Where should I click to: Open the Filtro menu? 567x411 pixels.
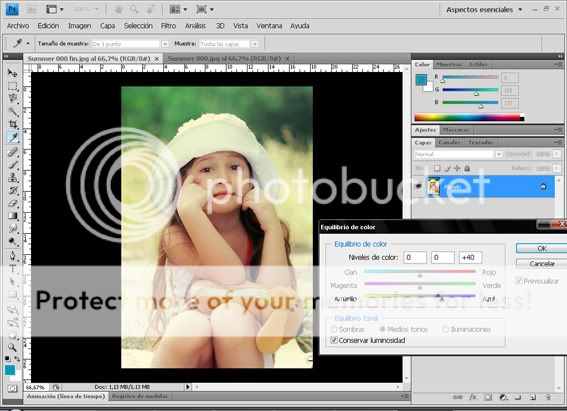pos(168,26)
